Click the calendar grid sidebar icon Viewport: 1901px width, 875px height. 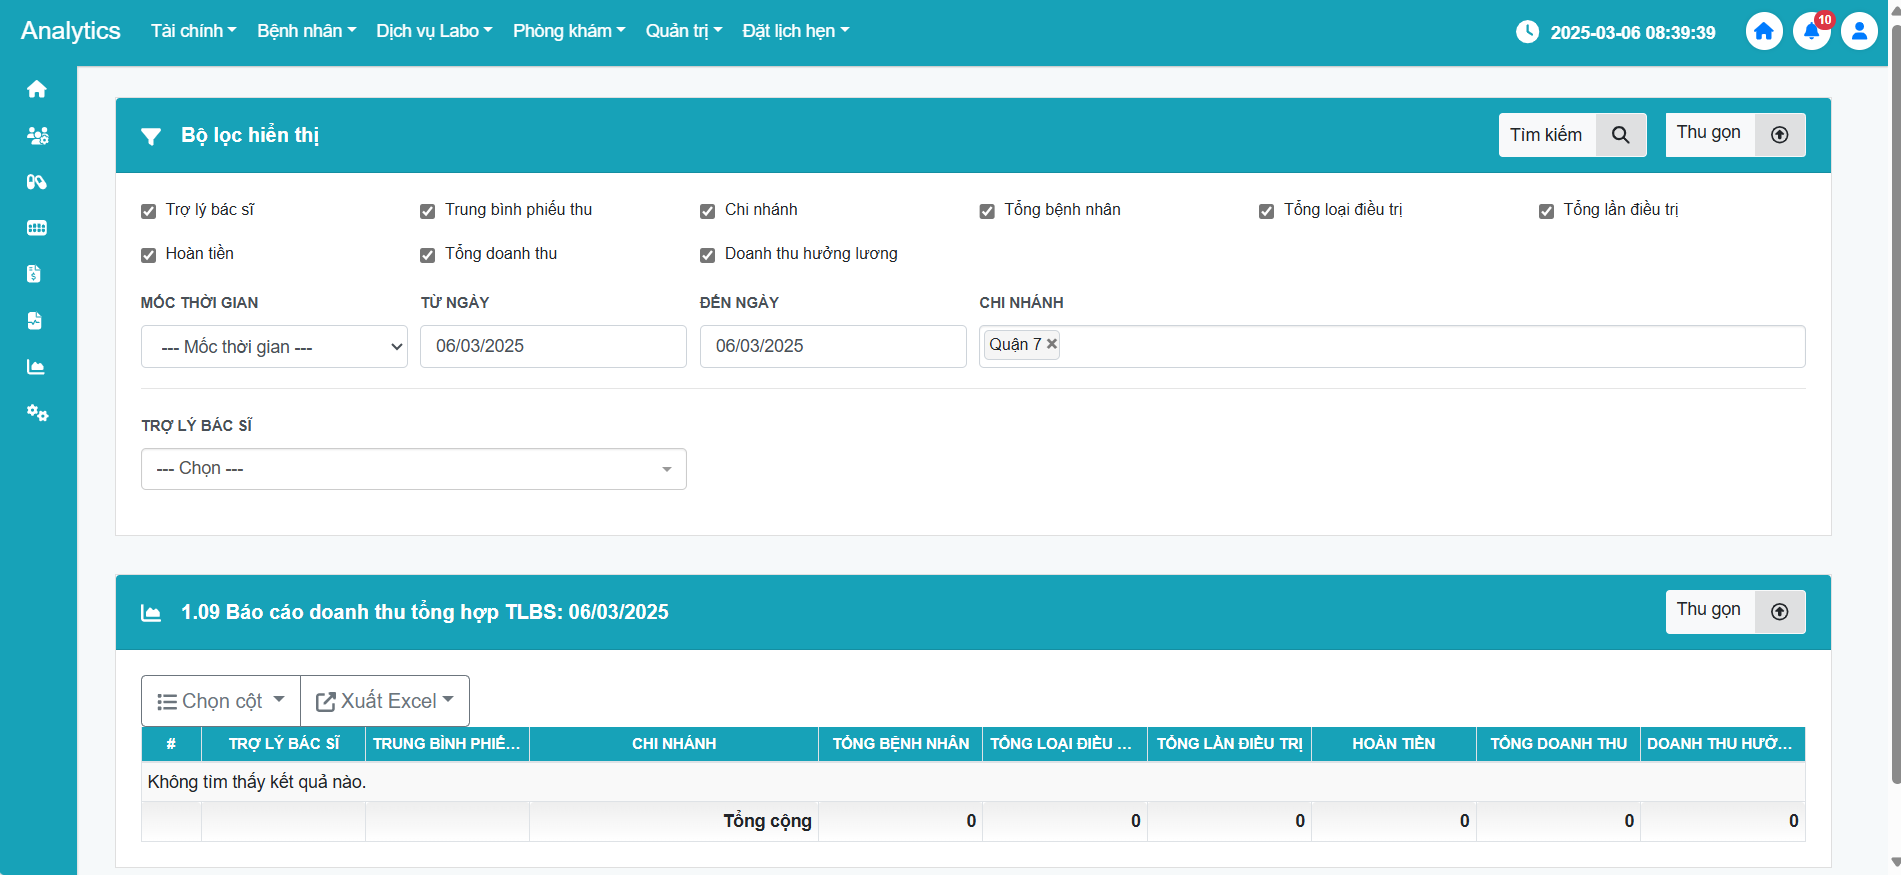[x=37, y=228]
